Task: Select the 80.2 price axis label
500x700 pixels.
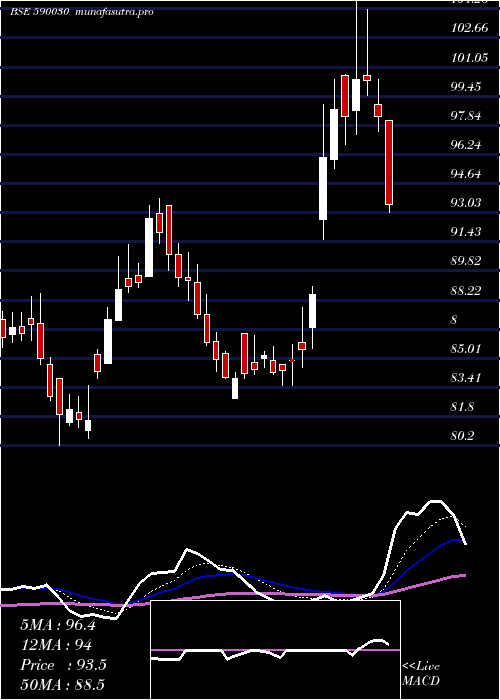Action: 462,436
